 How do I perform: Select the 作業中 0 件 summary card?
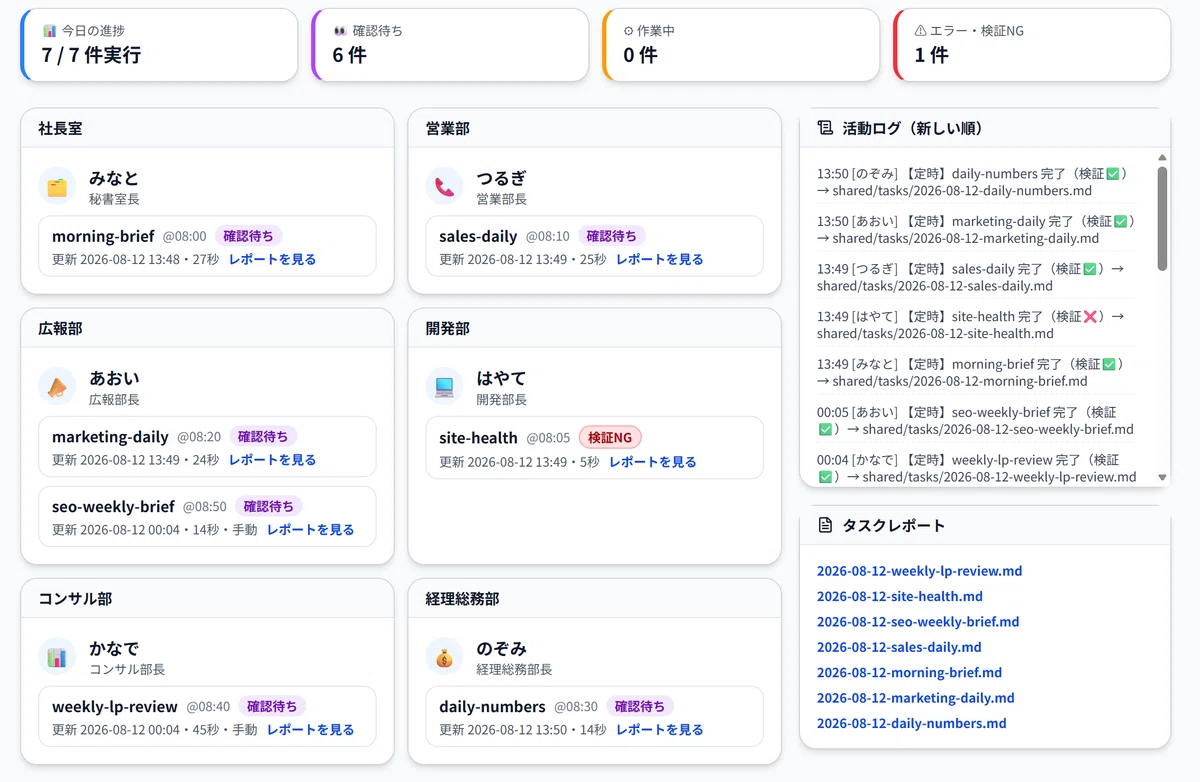741,45
